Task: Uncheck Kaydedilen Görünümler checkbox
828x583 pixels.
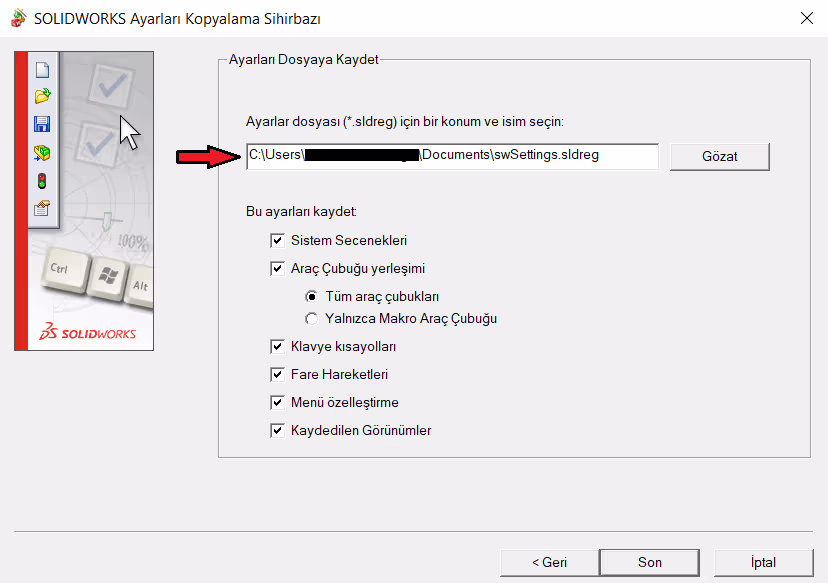Action: 277,431
